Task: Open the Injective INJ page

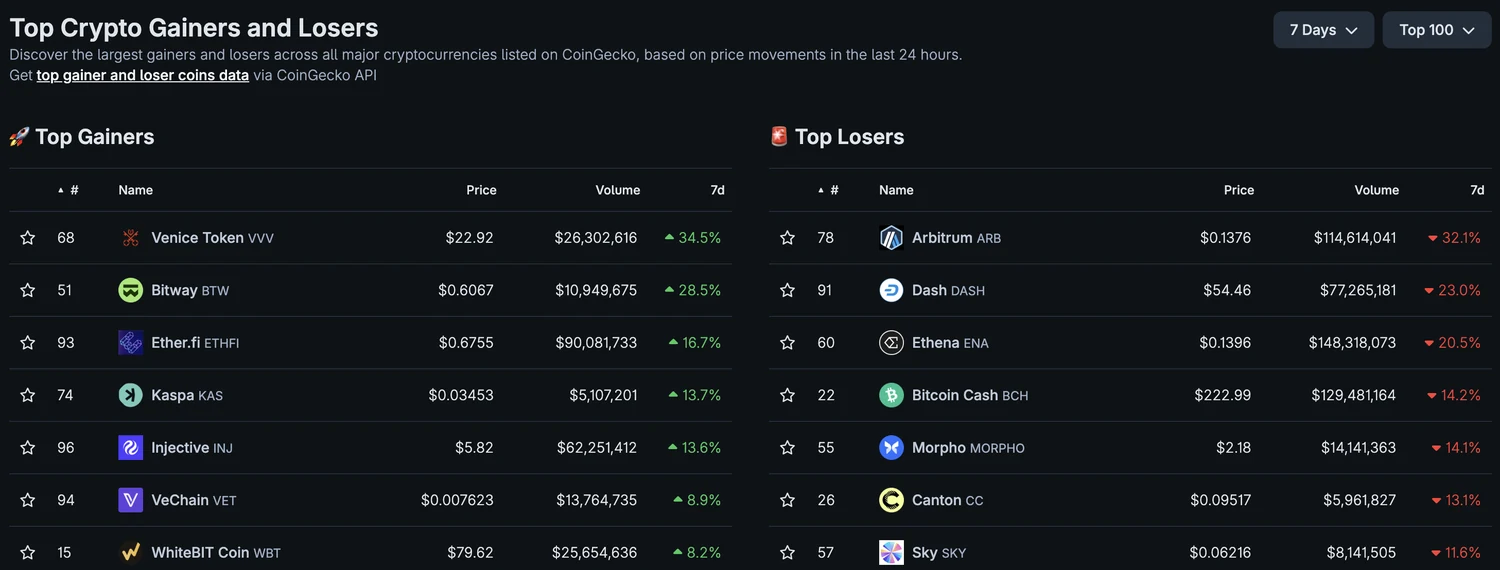Action: pyautogui.click(x=192, y=447)
